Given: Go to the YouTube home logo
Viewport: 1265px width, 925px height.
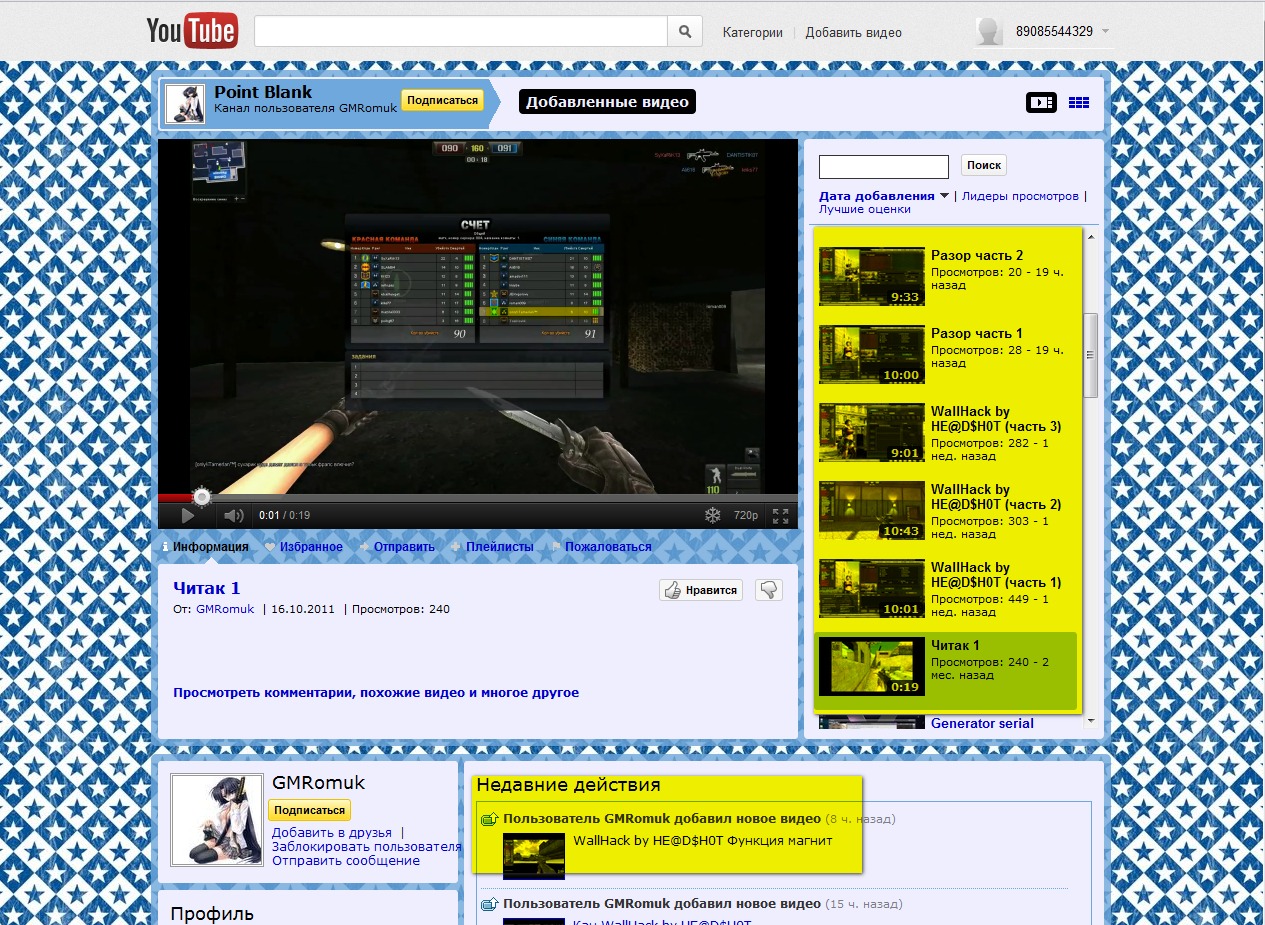Looking at the screenshot, I should coord(192,31).
